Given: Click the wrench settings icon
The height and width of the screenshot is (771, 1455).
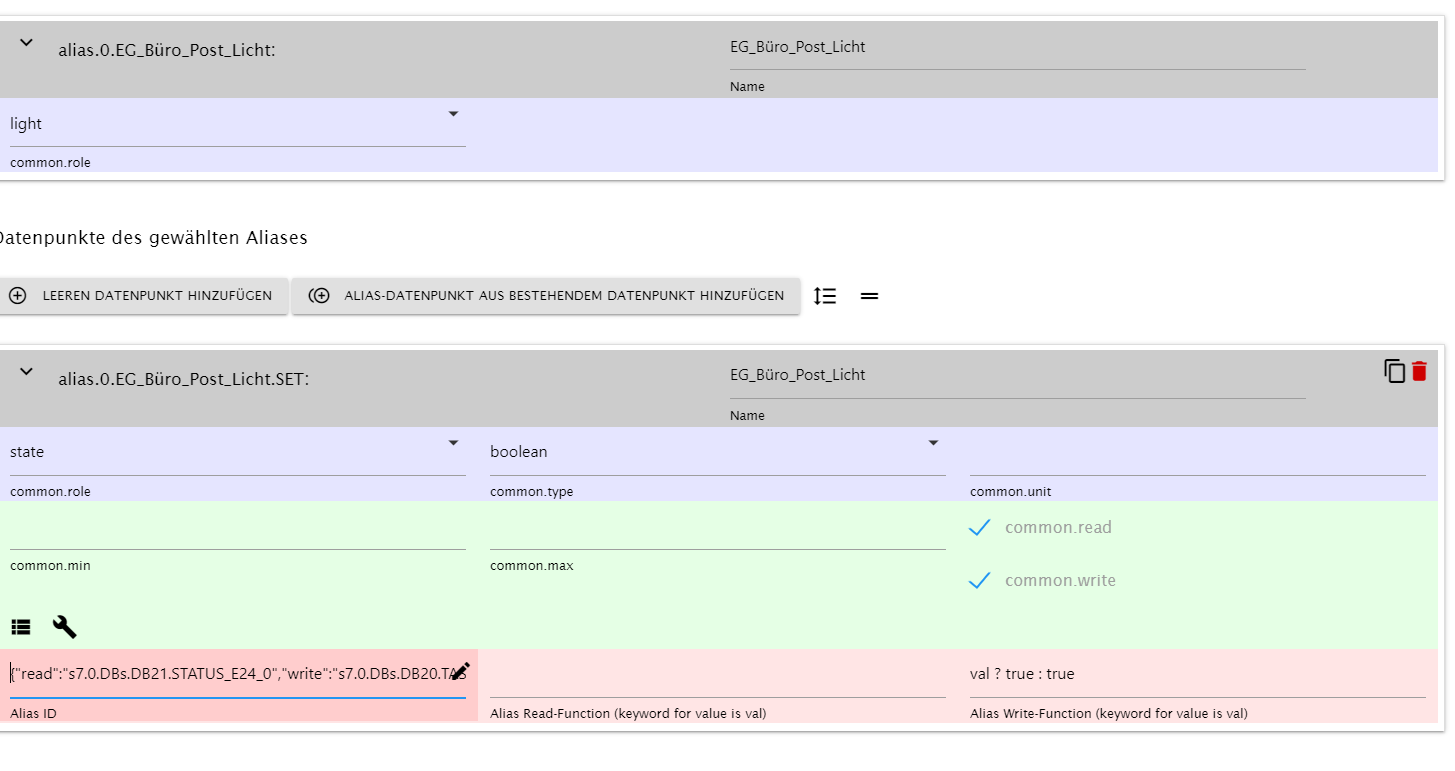Looking at the screenshot, I should [64, 627].
